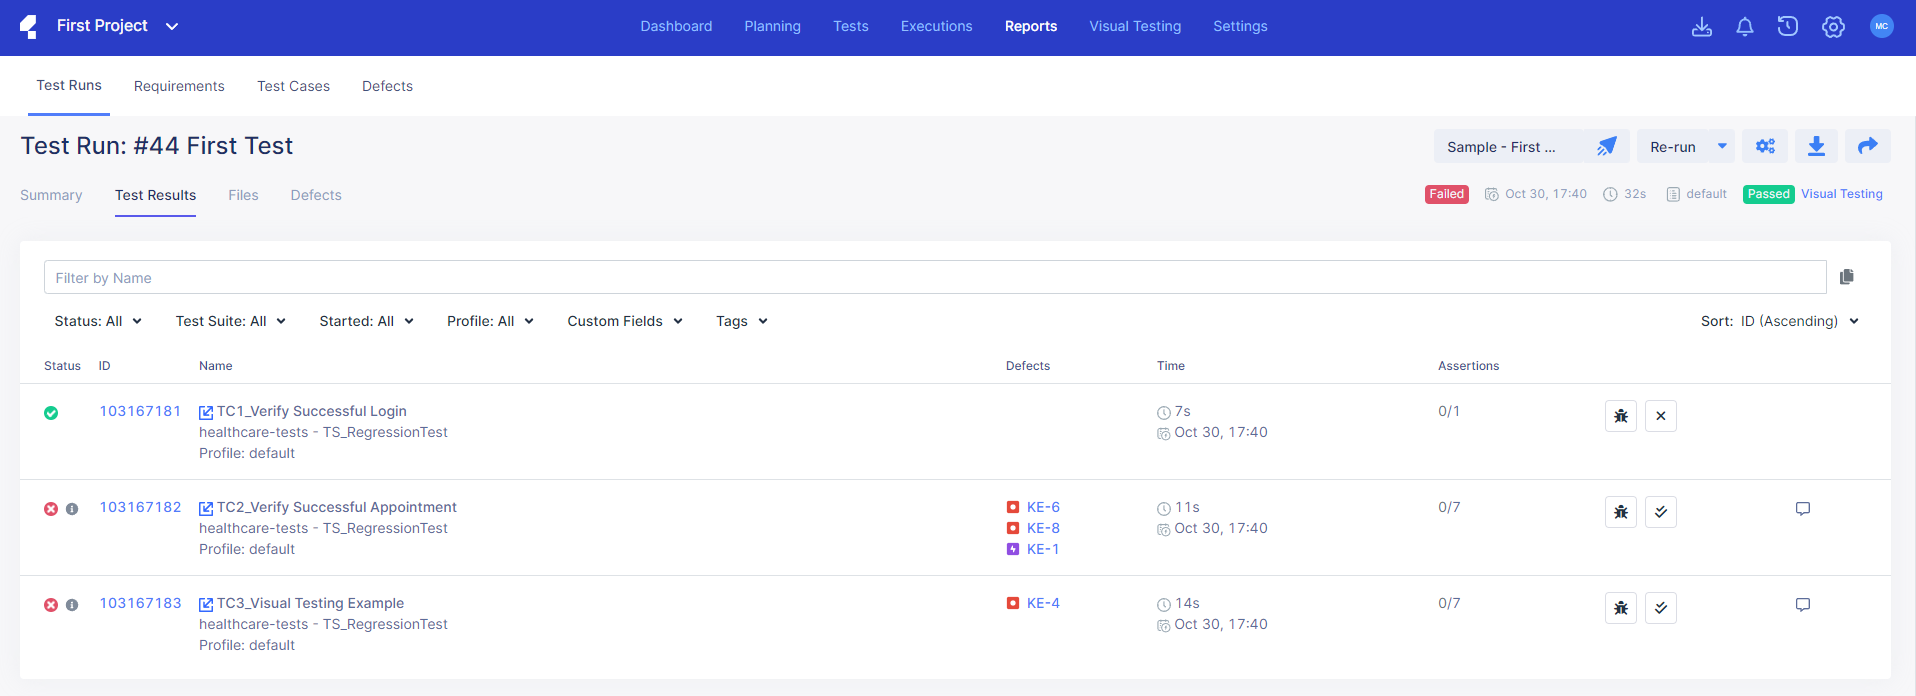Expand the Status: All filter dropdown
The image size is (1916, 696).
click(x=98, y=321)
